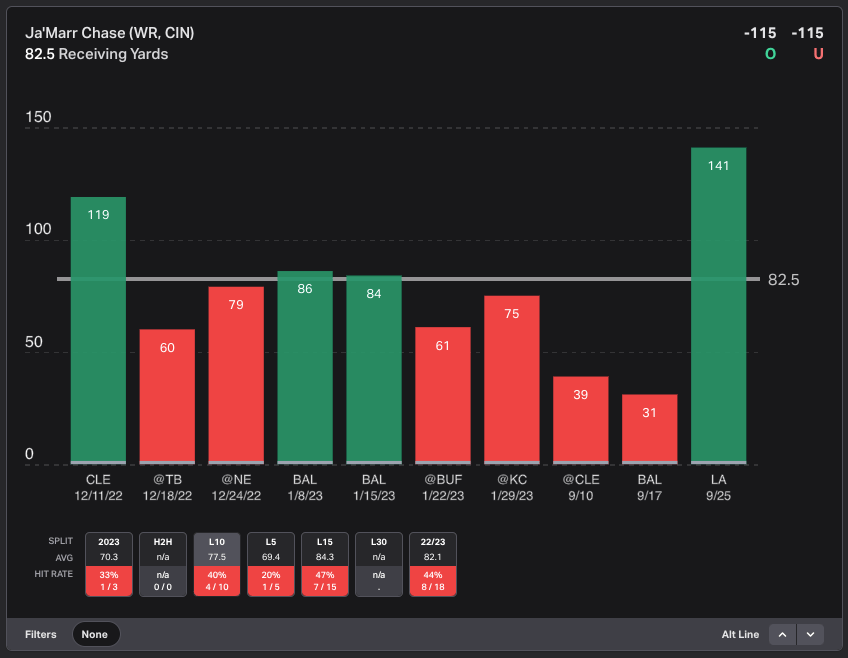Select the H2H split card
Image resolution: width=848 pixels, height=658 pixels.
[163, 564]
